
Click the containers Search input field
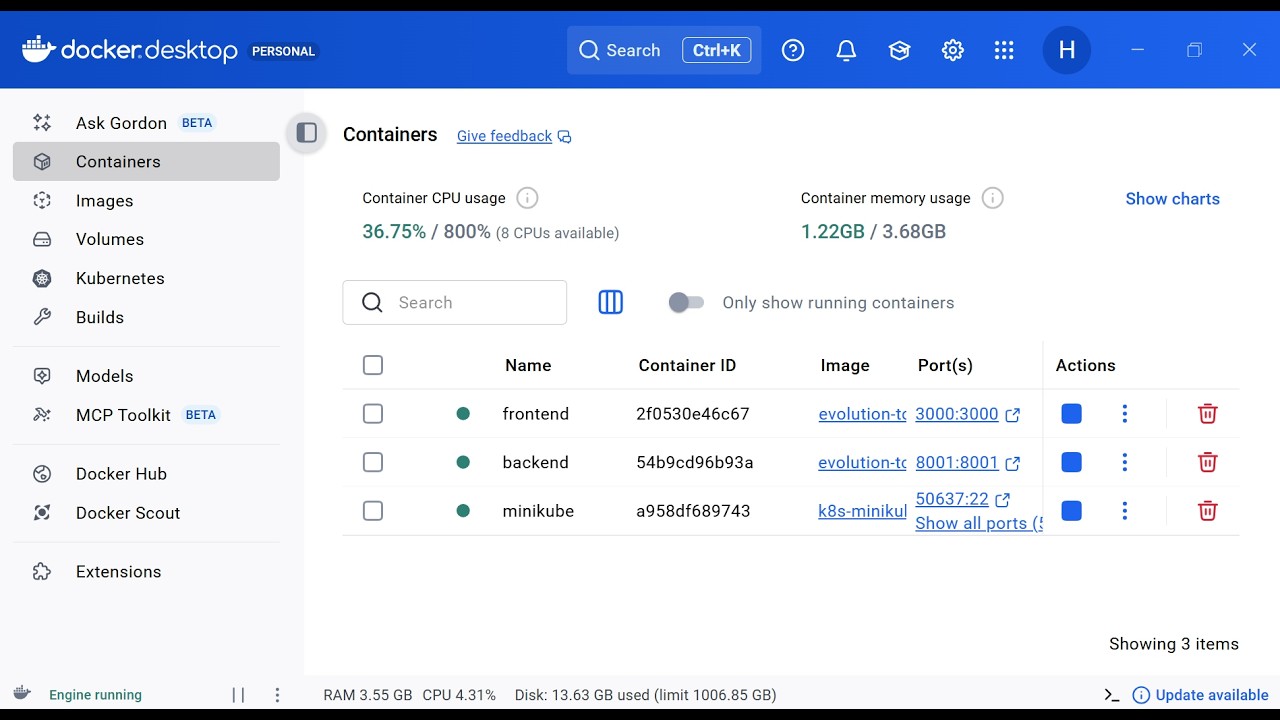pos(455,302)
